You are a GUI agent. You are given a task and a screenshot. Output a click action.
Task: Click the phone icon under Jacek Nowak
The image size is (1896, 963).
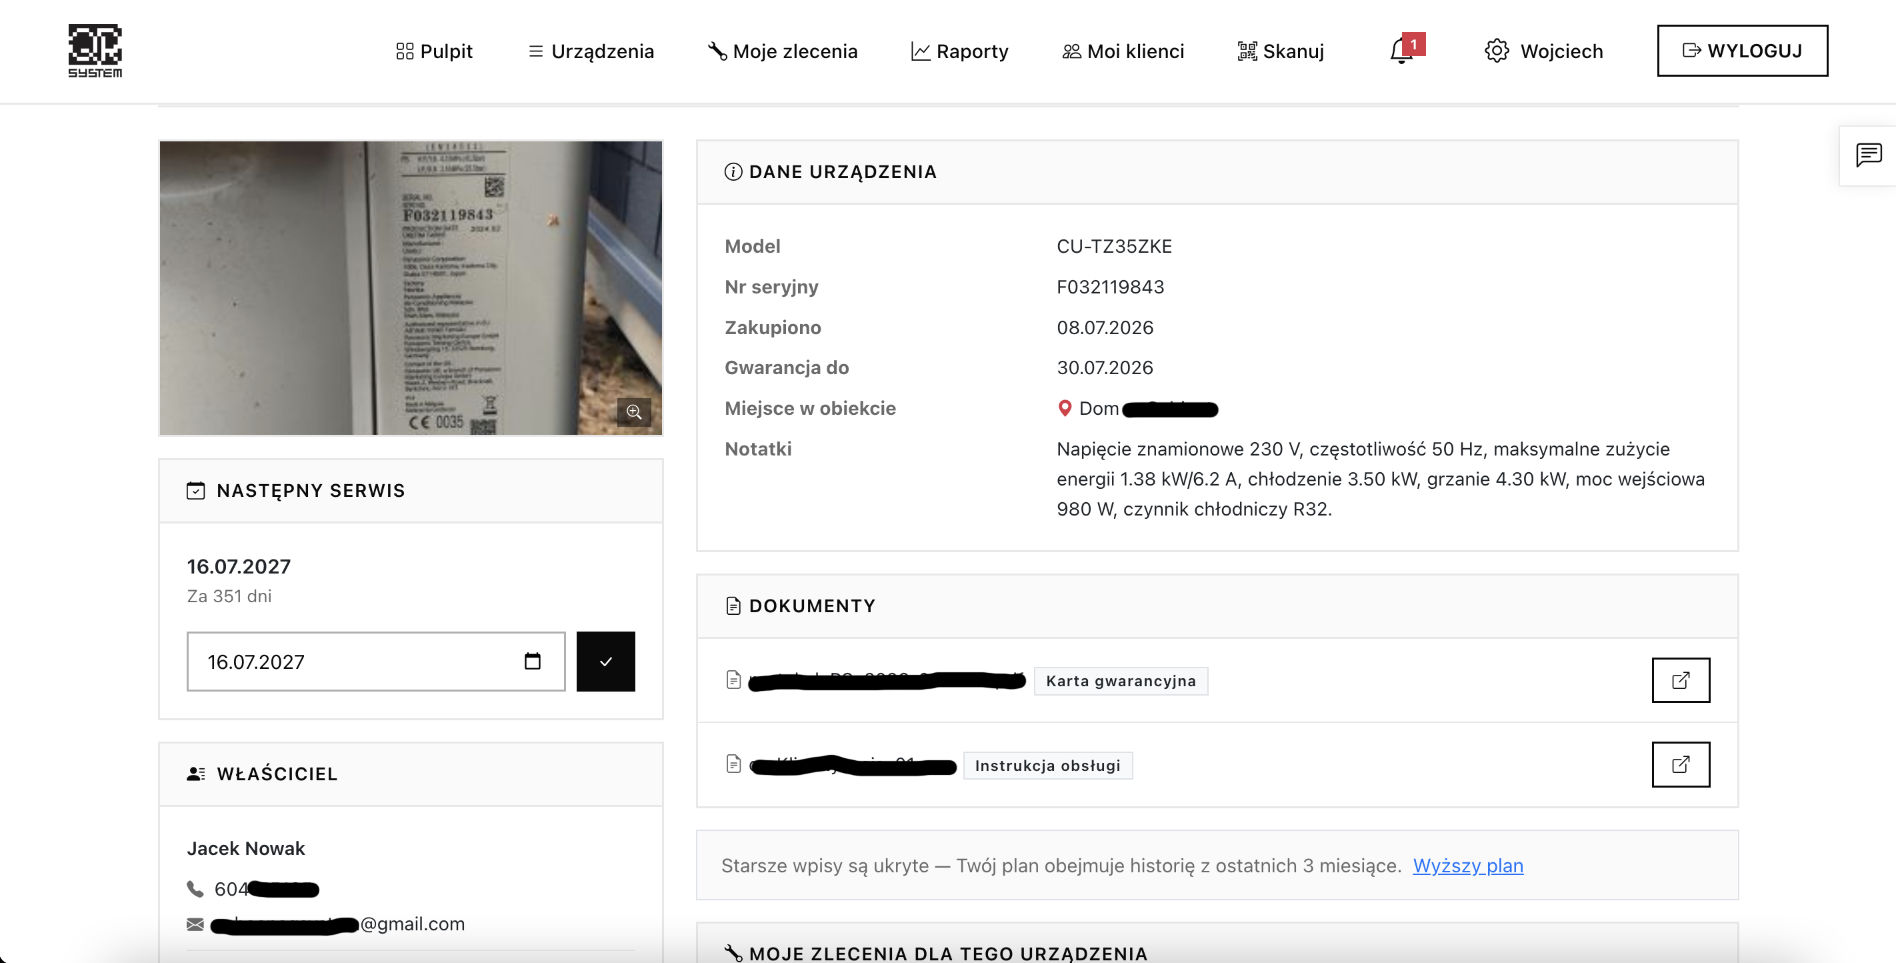coord(195,888)
